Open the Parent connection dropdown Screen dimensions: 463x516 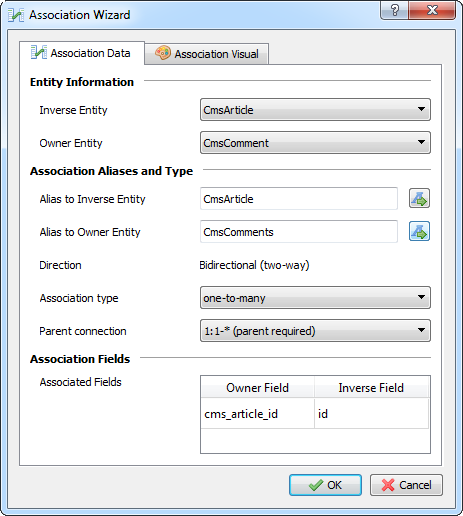point(315,331)
